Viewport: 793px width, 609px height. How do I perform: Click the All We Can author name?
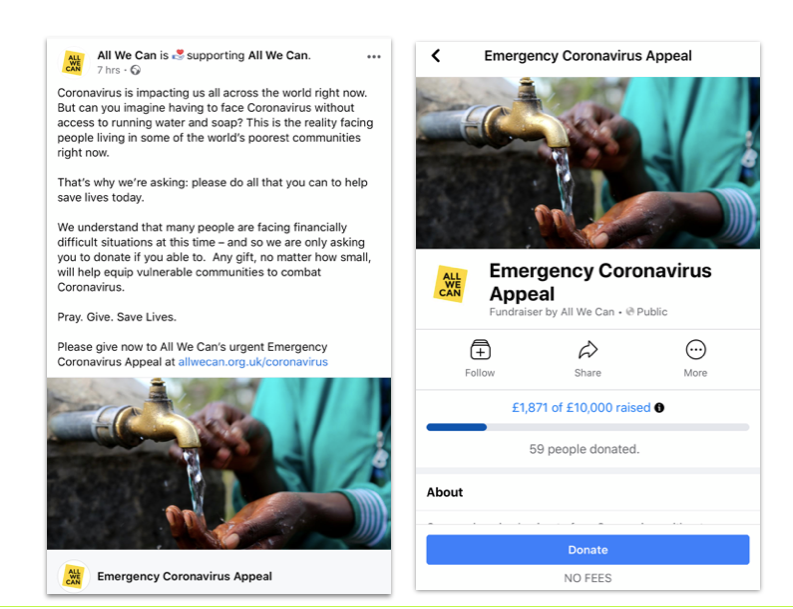coord(127,55)
